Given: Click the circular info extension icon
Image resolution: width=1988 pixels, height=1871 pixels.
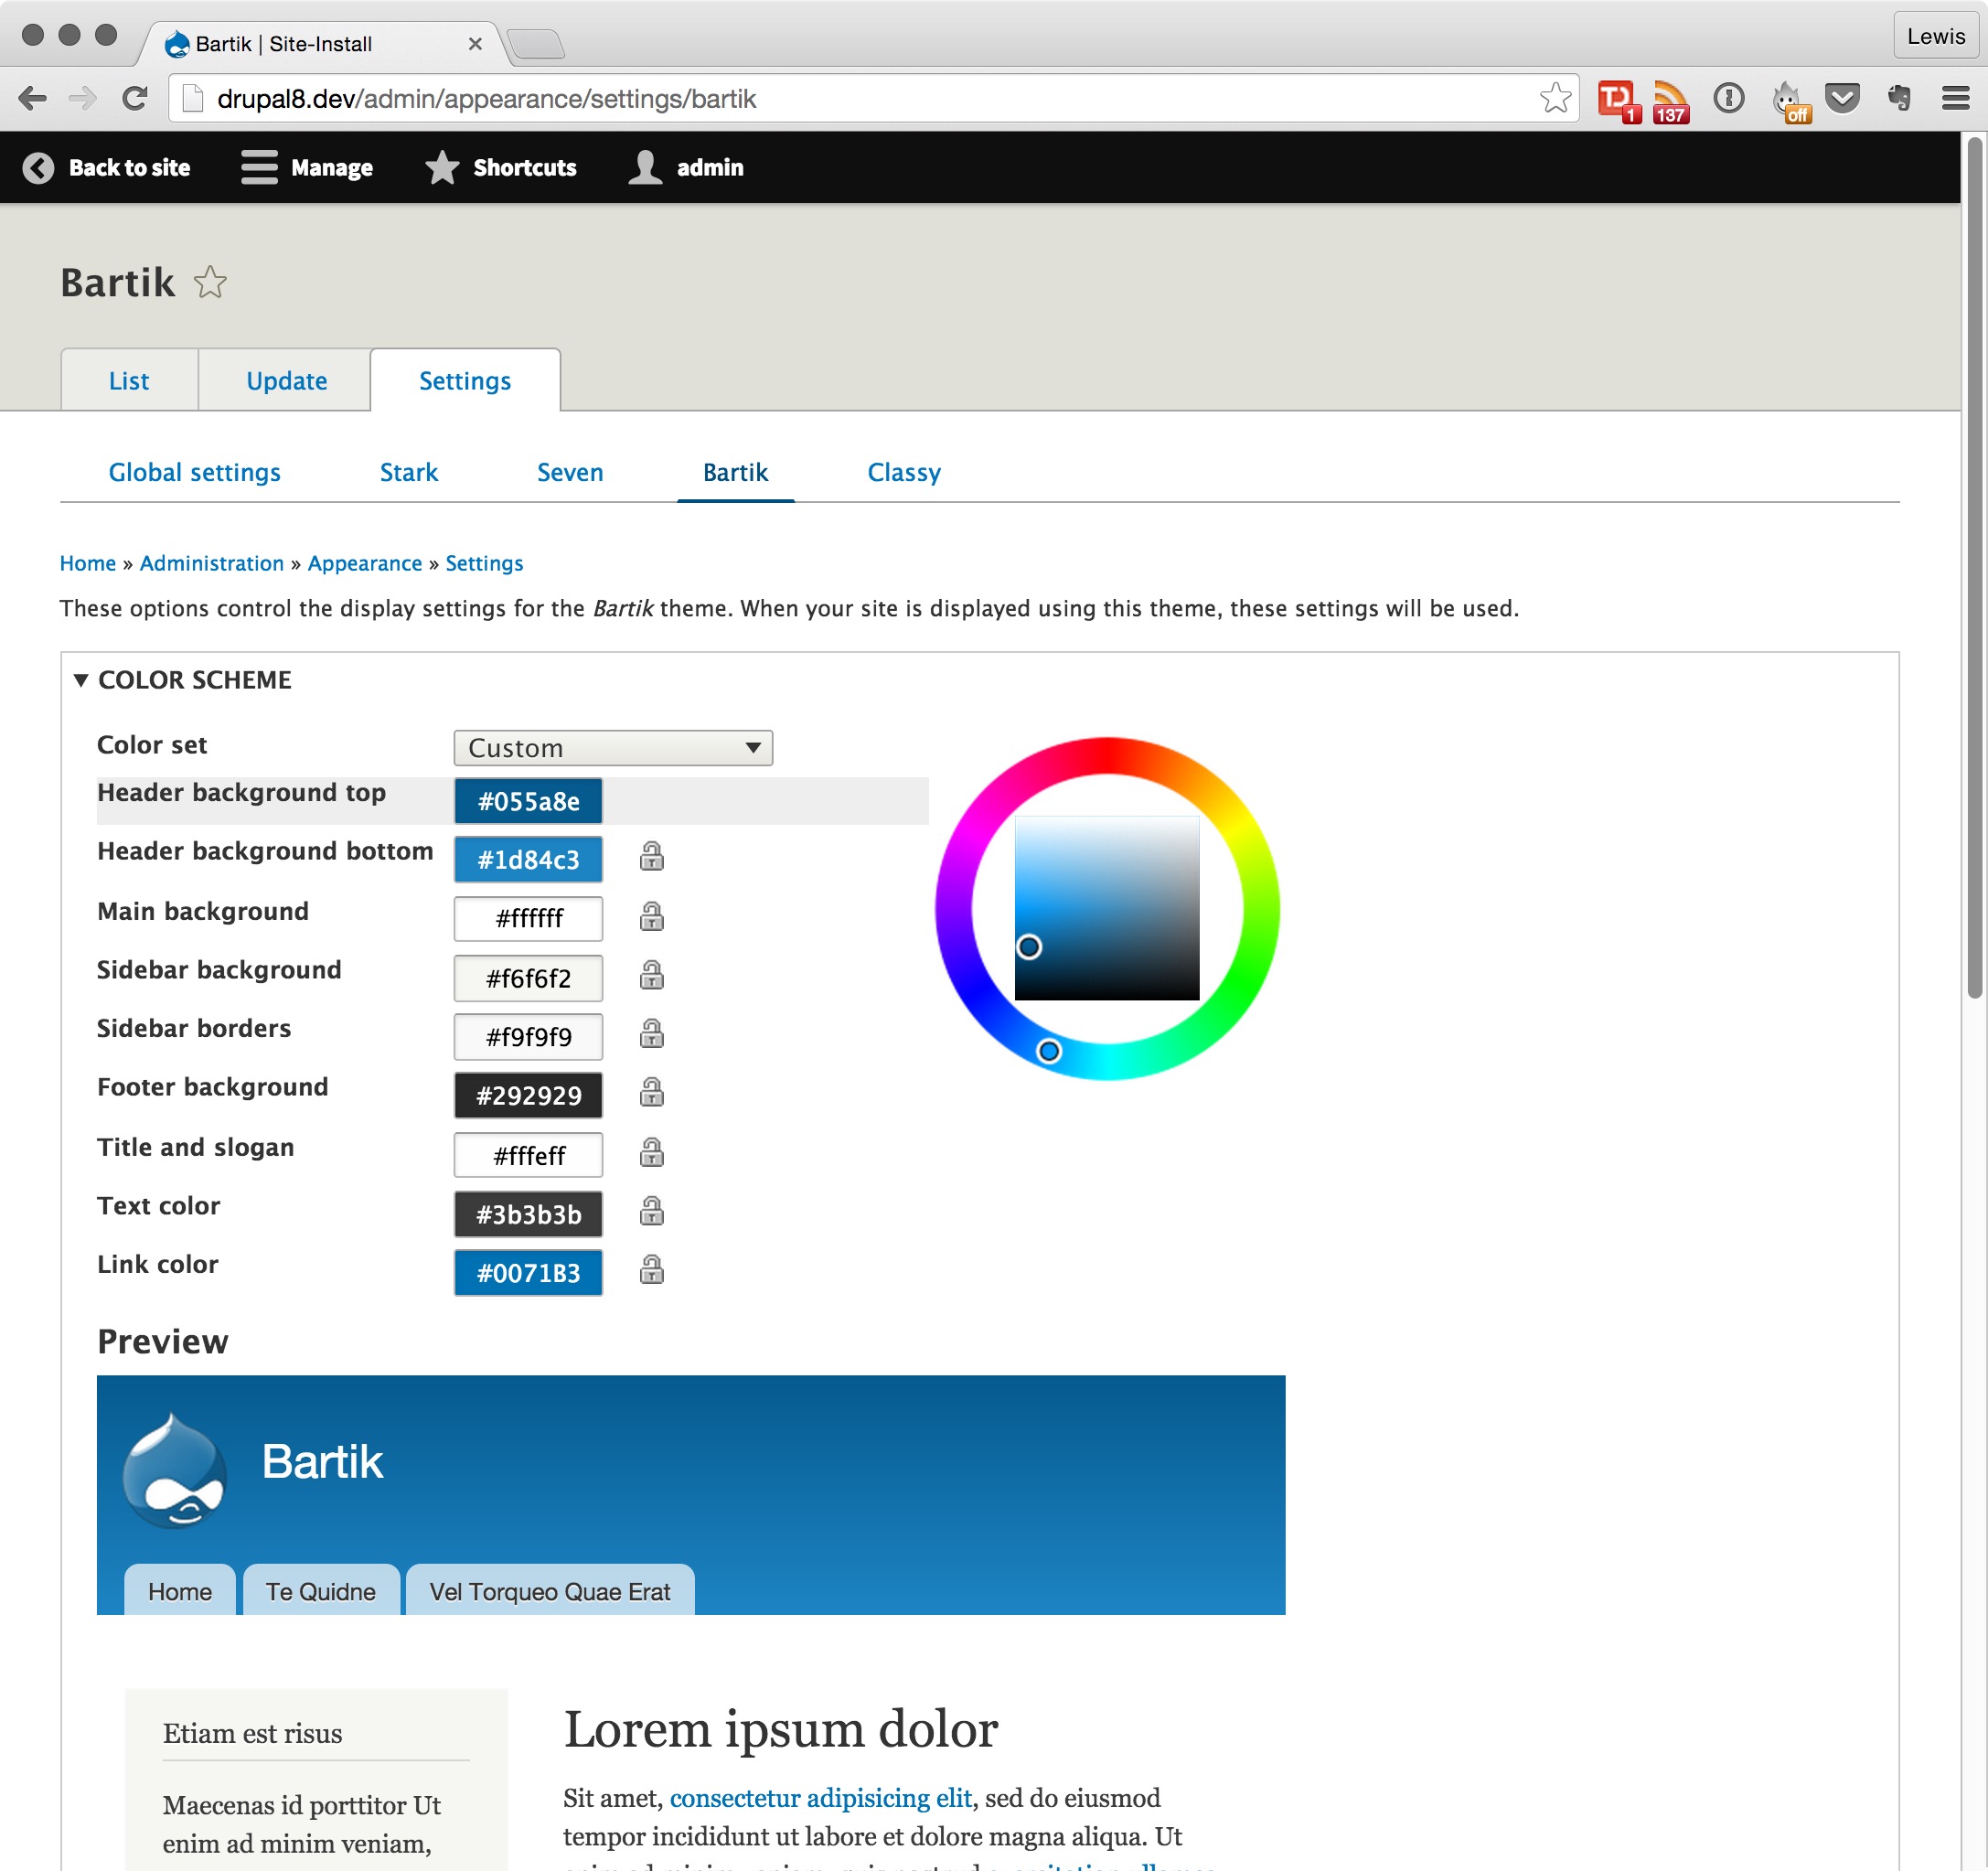Looking at the screenshot, I should (1728, 98).
